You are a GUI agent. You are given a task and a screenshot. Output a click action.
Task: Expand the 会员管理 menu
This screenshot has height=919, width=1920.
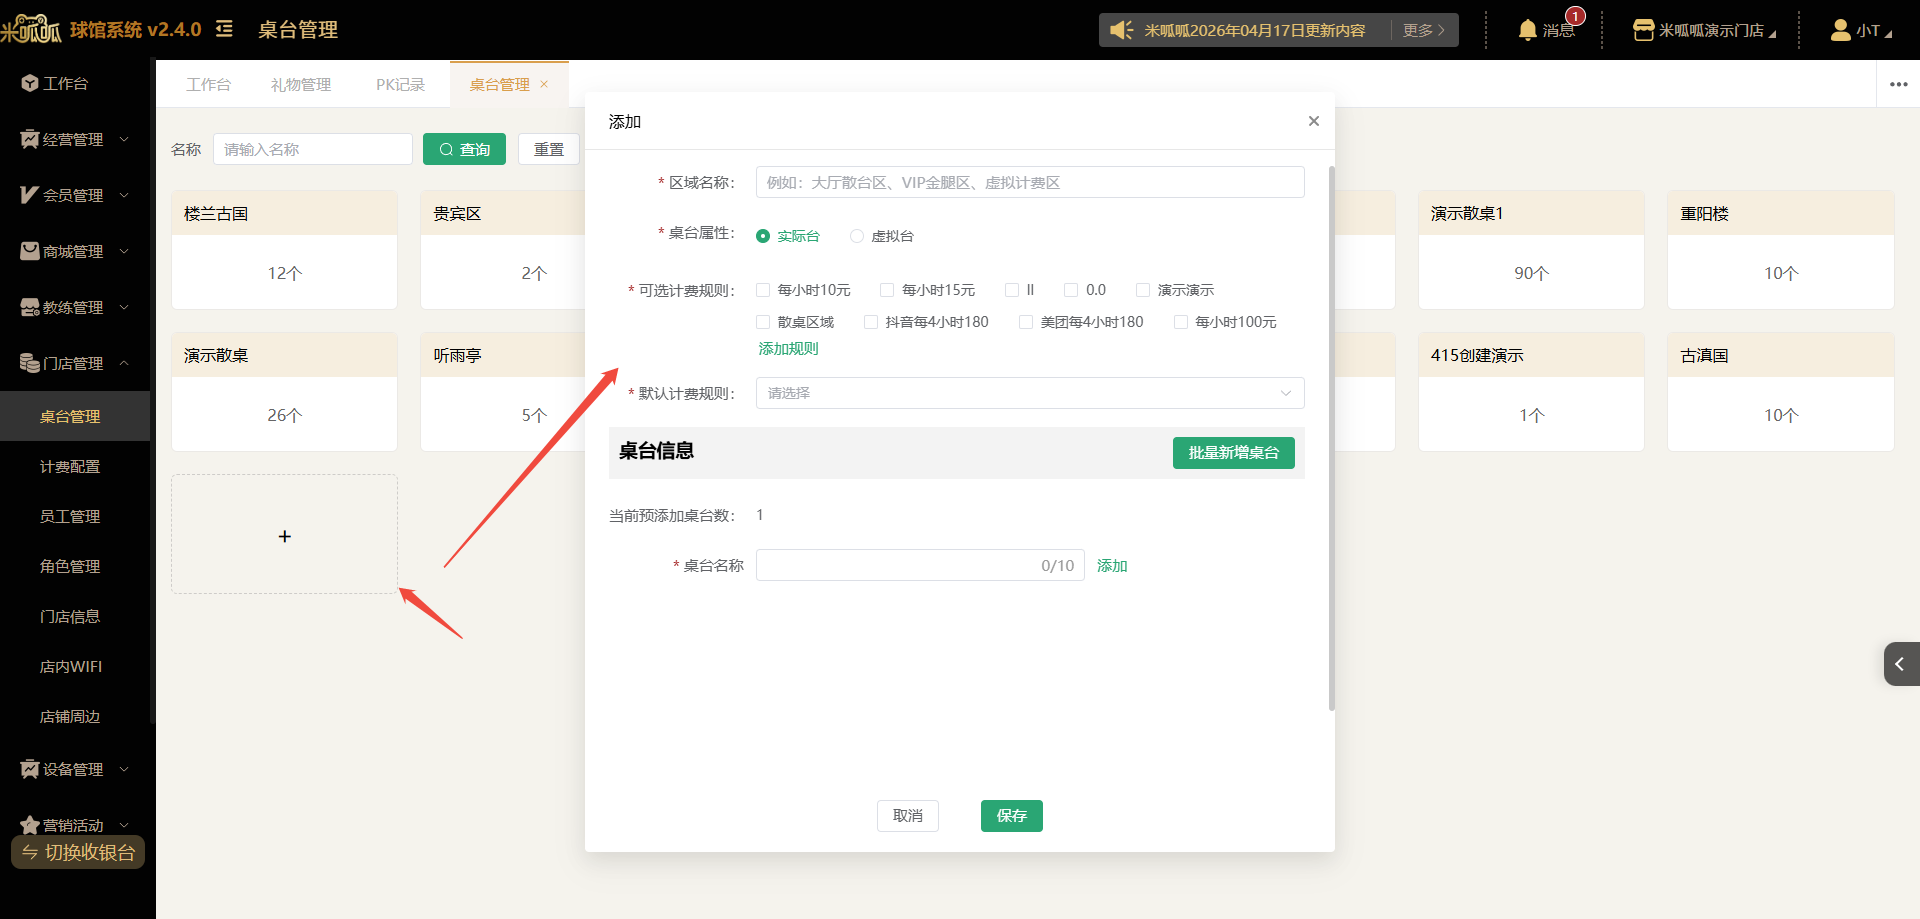[124, 195]
